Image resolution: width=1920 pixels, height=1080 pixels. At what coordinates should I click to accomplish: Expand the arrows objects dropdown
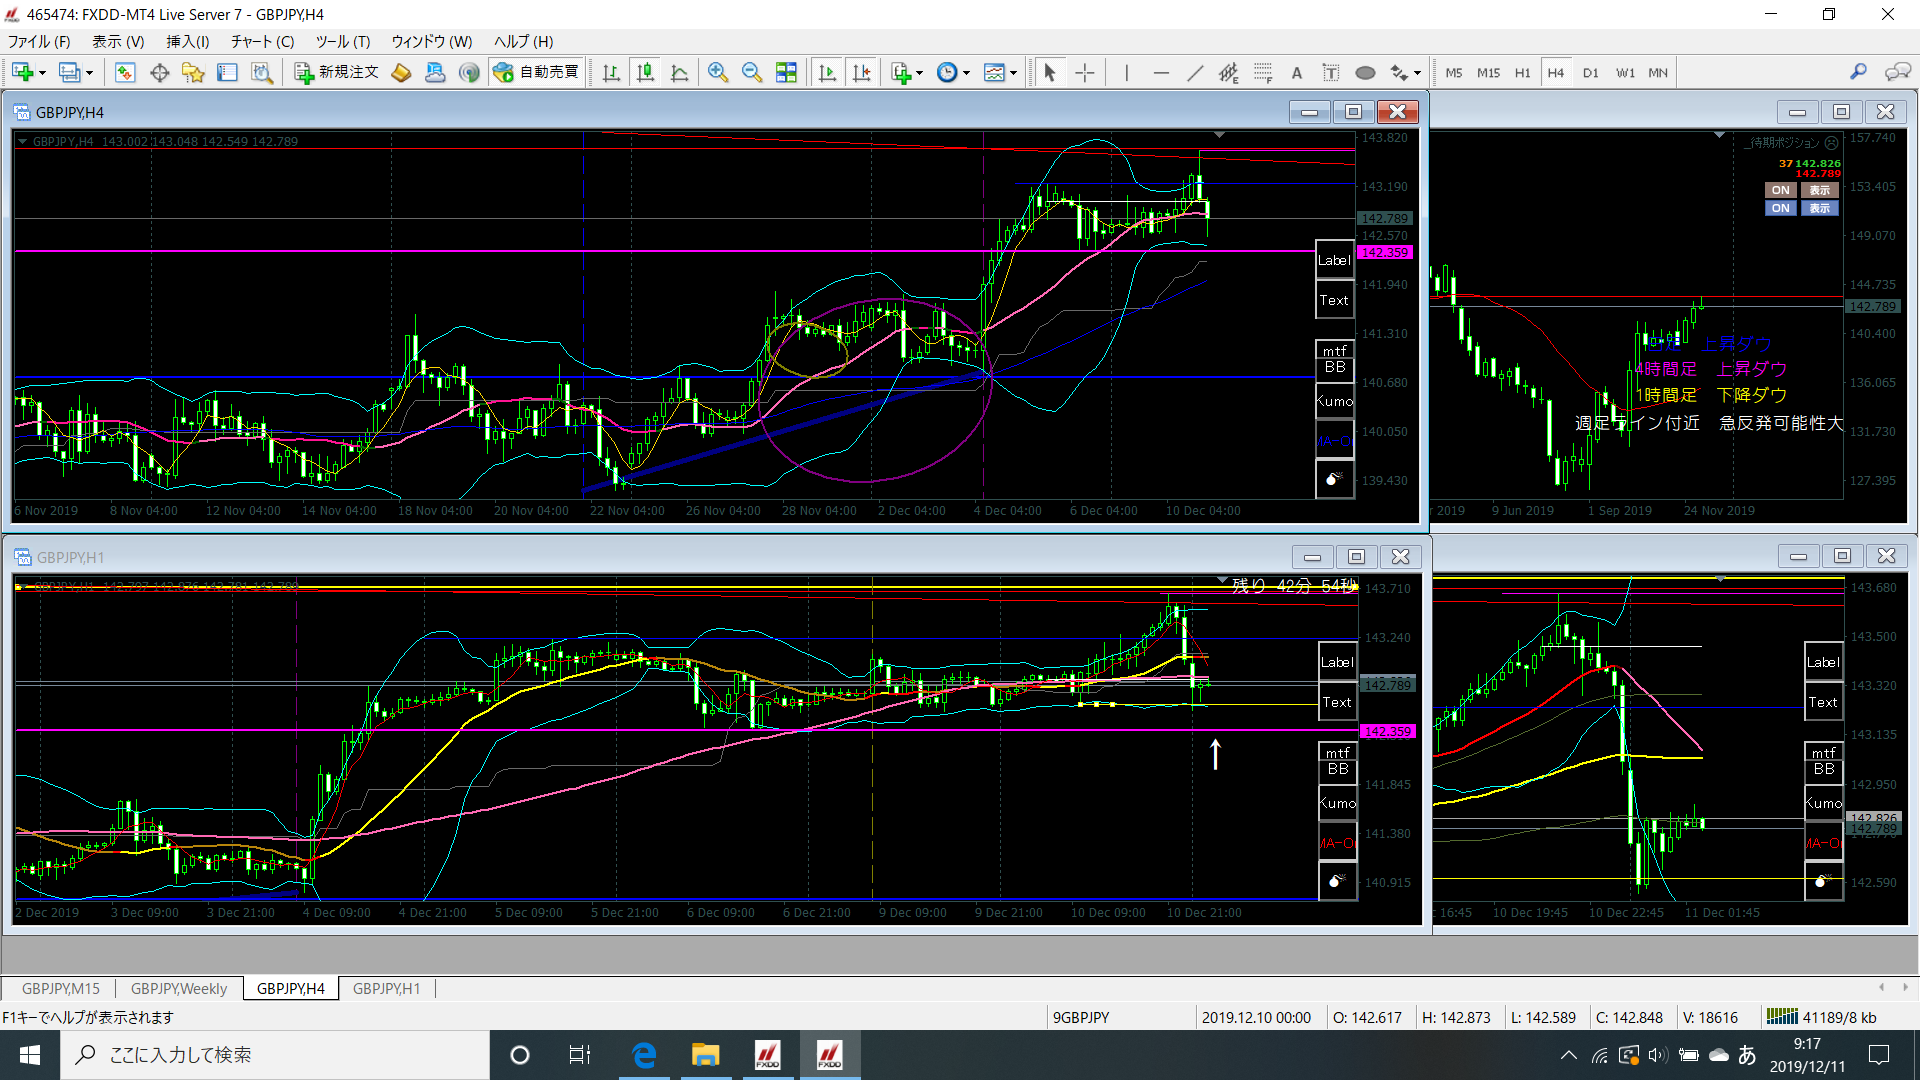1417,72
